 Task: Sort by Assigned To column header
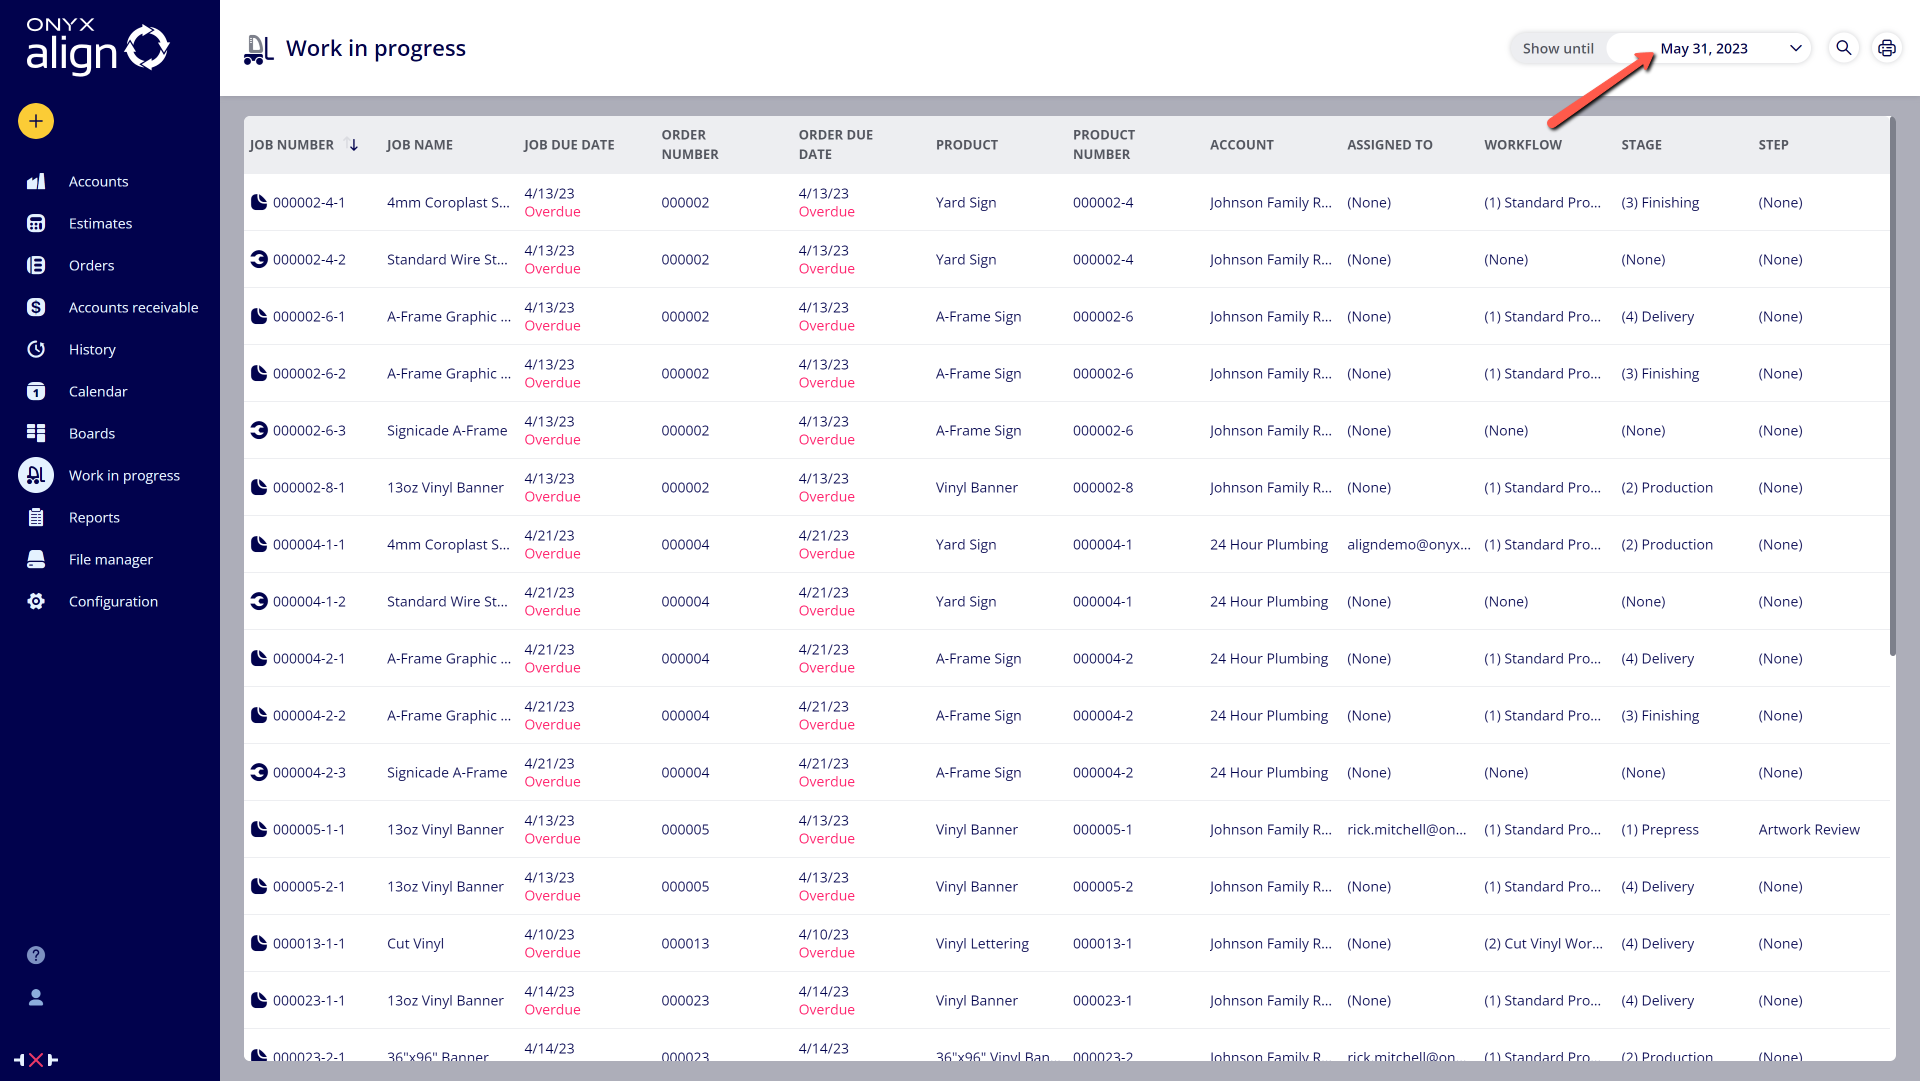1390,145
